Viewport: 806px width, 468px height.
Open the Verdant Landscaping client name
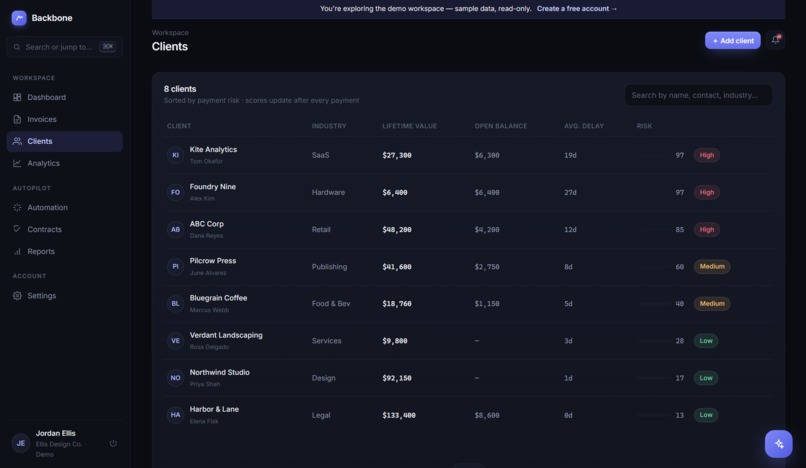(226, 335)
